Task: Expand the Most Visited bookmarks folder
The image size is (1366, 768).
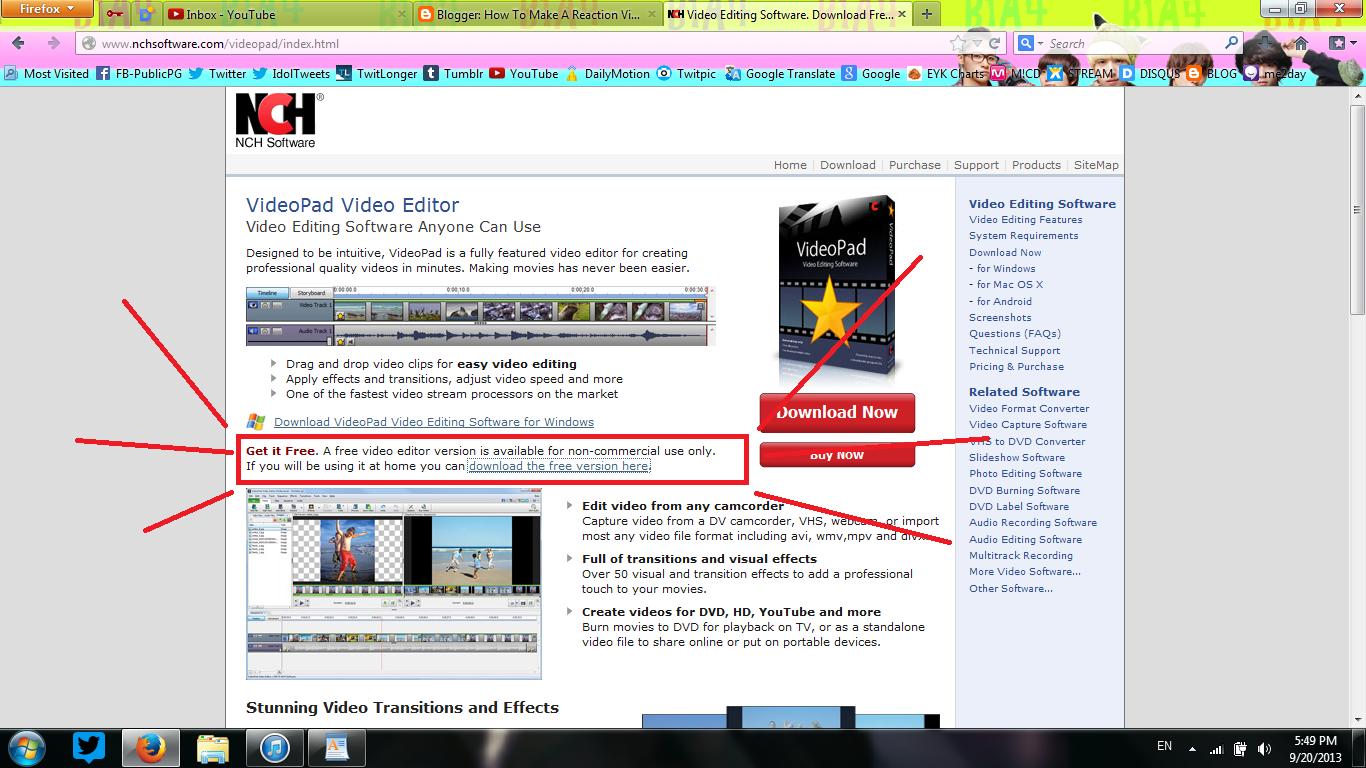Action: tap(47, 74)
